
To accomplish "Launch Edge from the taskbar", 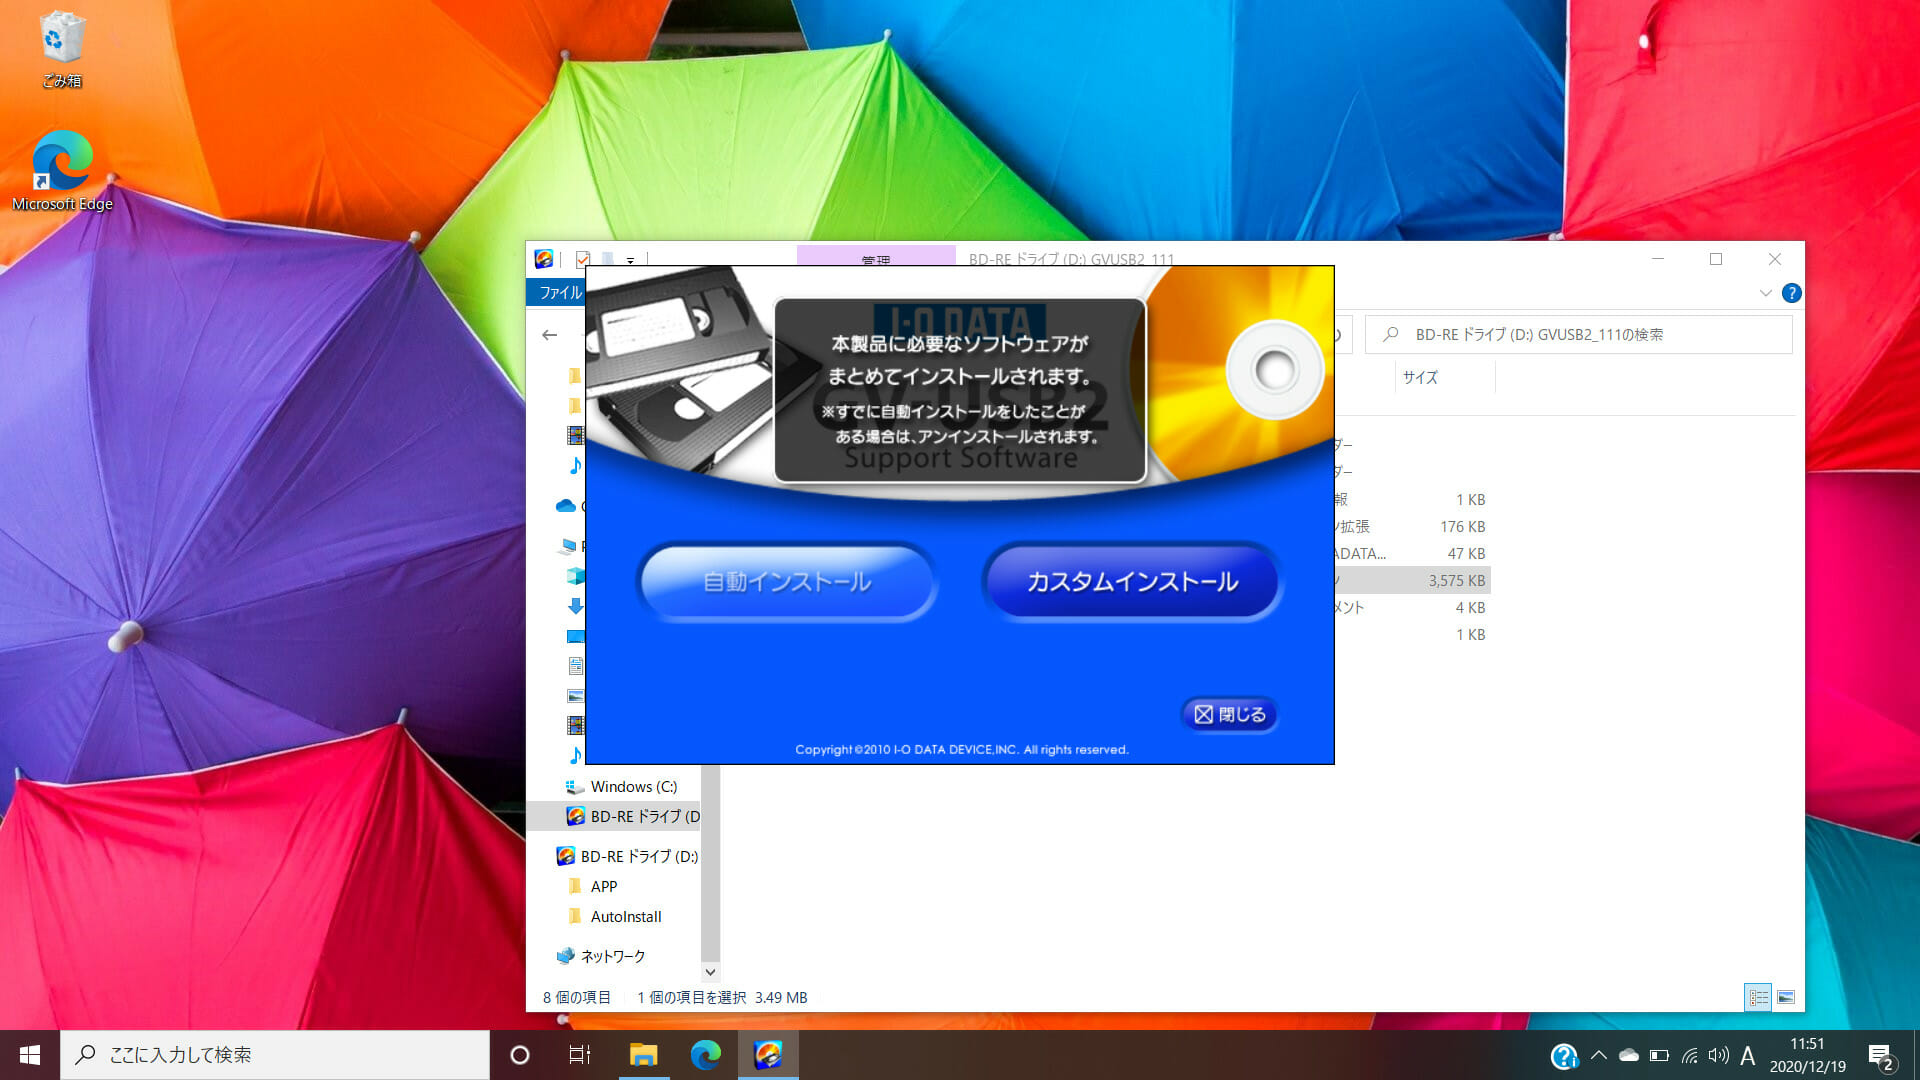I will click(705, 1055).
